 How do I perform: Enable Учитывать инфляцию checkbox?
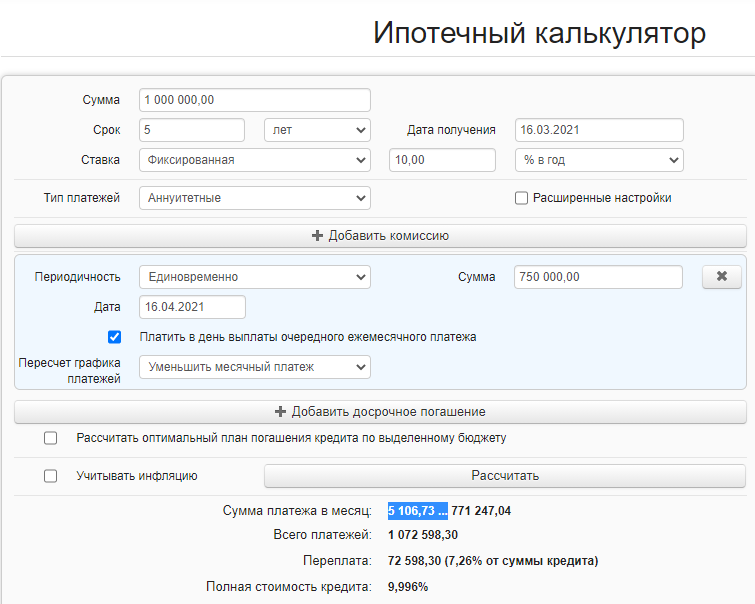51,476
